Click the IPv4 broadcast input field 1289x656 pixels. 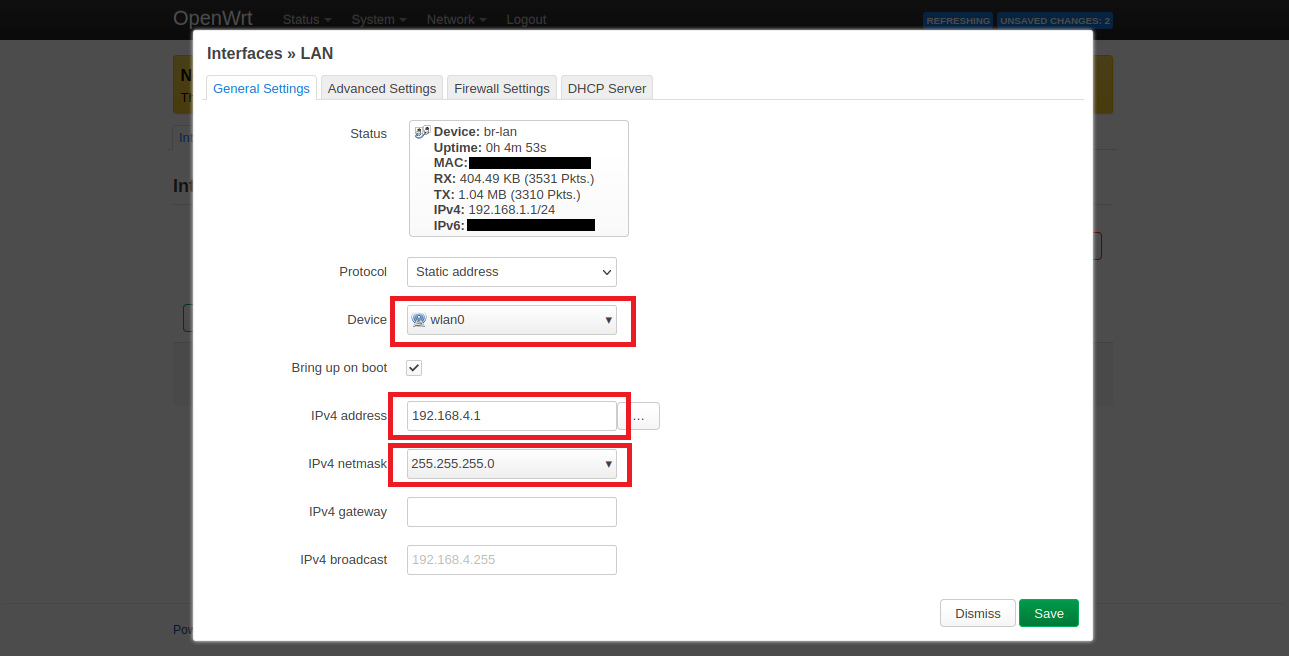[x=512, y=560]
